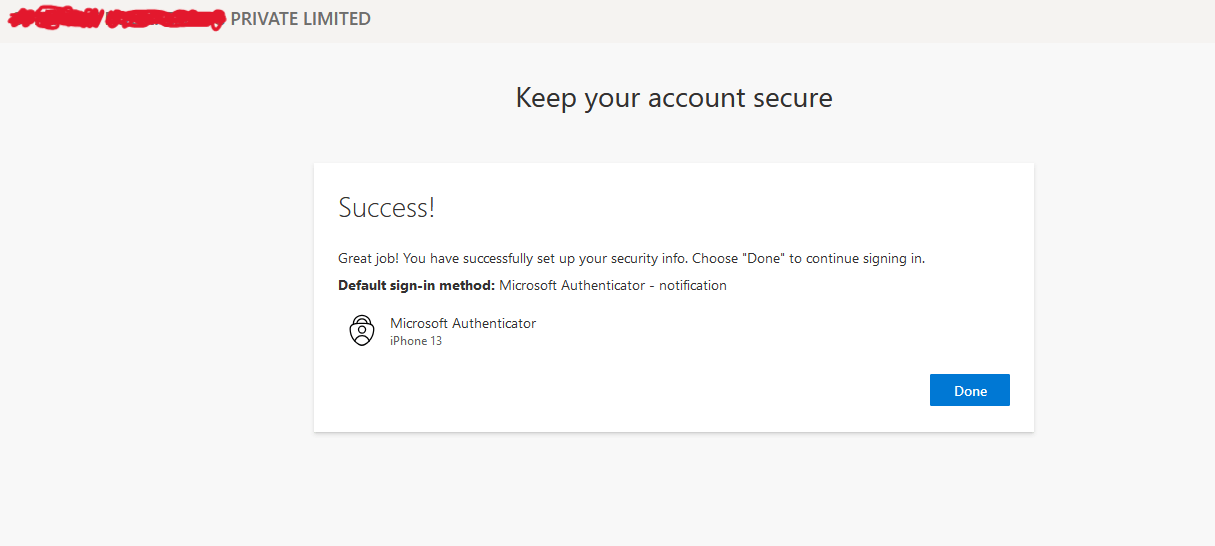The image size is (1215, 546).
Task: Click the Default sign-in method label
Action: point(416,285)
